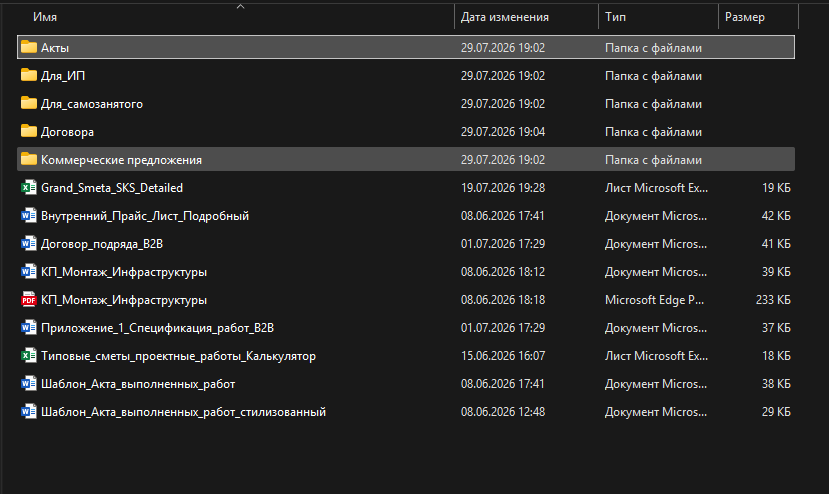Click the date 29.07.2026 19:04
This screenshot has width=829, height=494.
point(503,132)
